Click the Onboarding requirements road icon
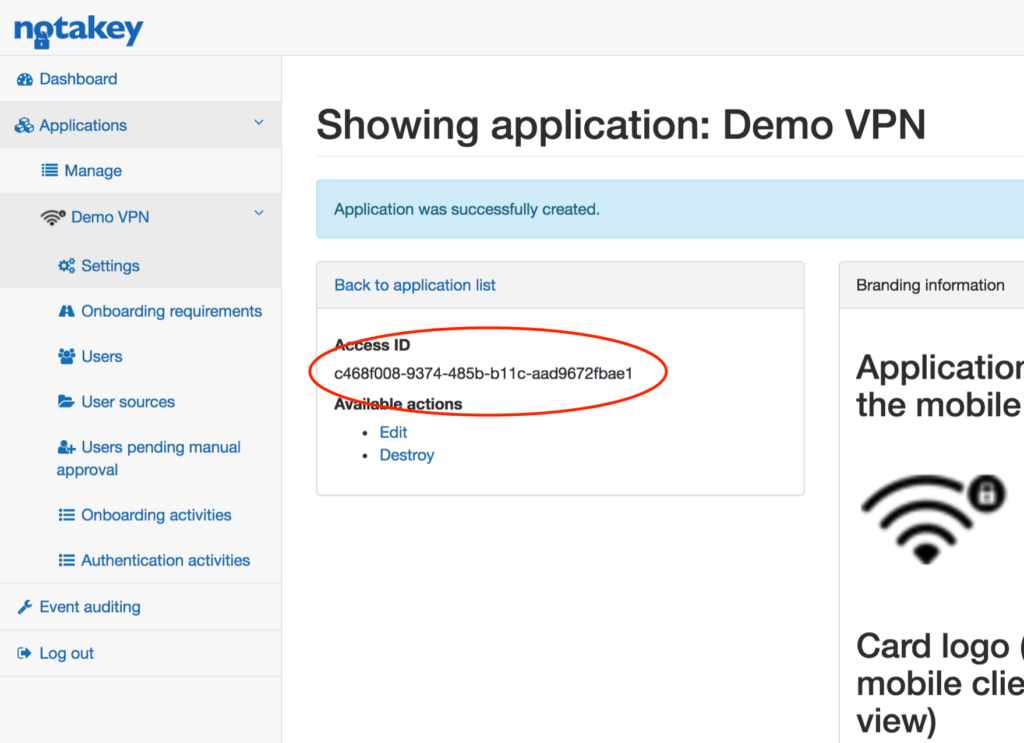The width and height of the screenshot is (1024, 743). point(66,312)
